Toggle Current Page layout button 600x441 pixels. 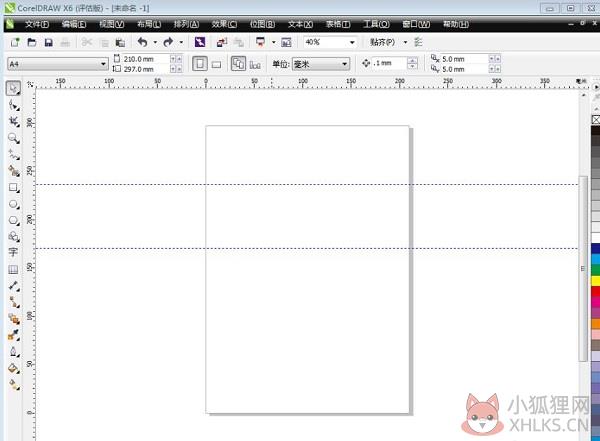coord(255,65)
